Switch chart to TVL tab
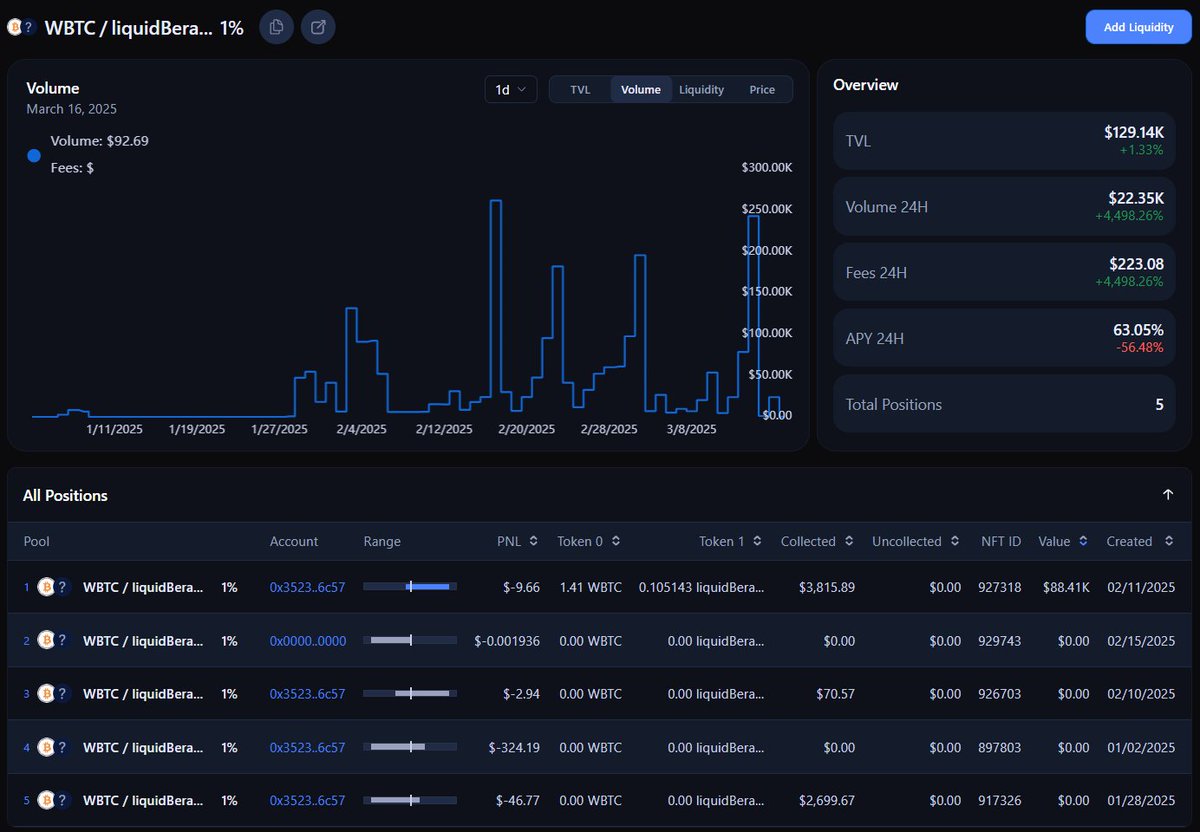Screen dimensions: 1200x832 pos(580,89)
